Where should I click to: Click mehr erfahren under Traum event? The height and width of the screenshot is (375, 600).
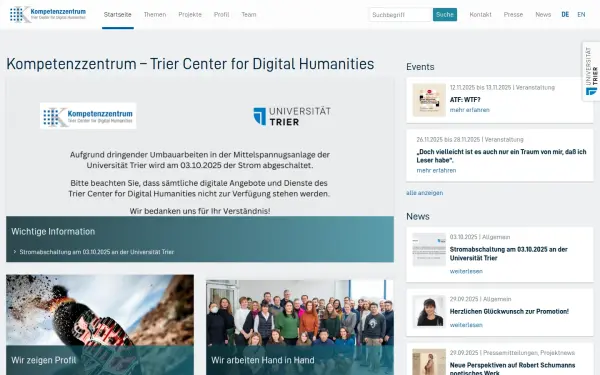pos(436,170)
